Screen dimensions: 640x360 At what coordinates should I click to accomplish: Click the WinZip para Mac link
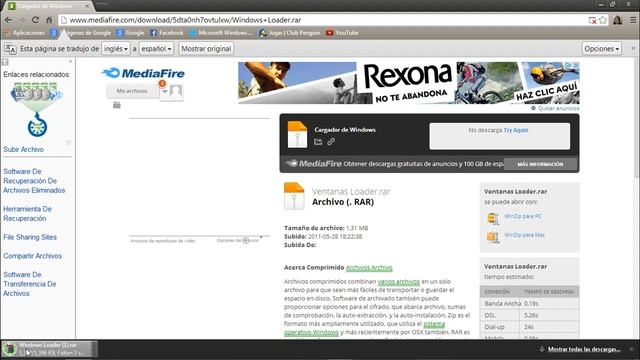[x=524, y=235]
